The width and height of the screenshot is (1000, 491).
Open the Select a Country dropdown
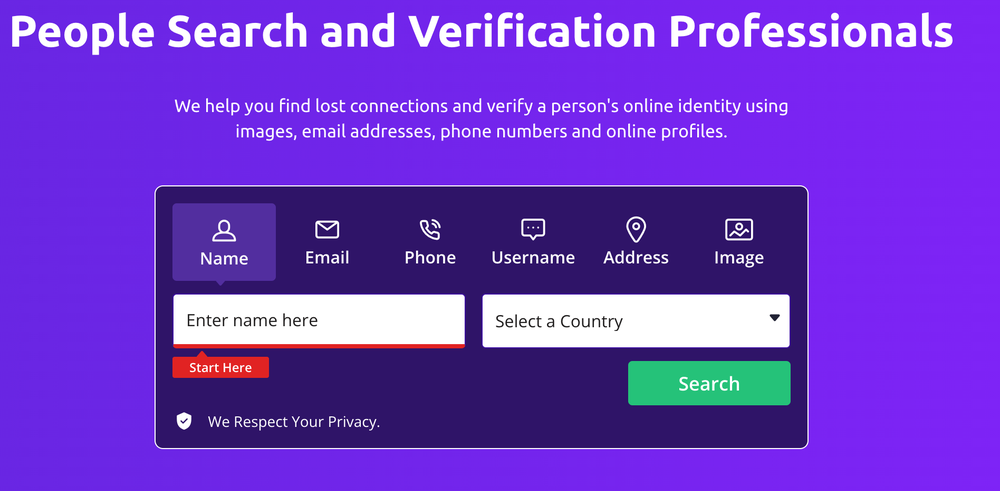click(636, 321)
